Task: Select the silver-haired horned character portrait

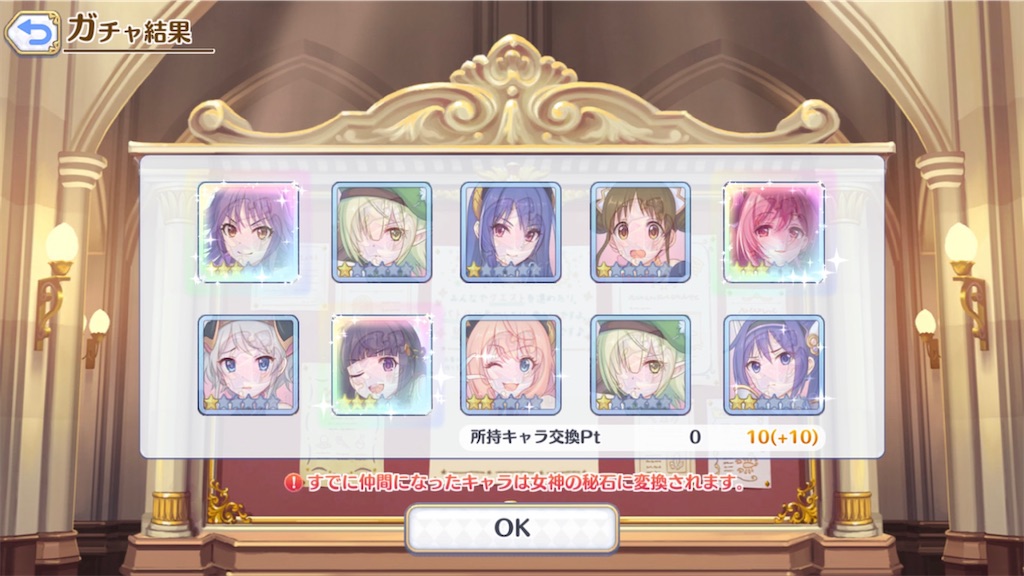Action: tap(248, 365)
